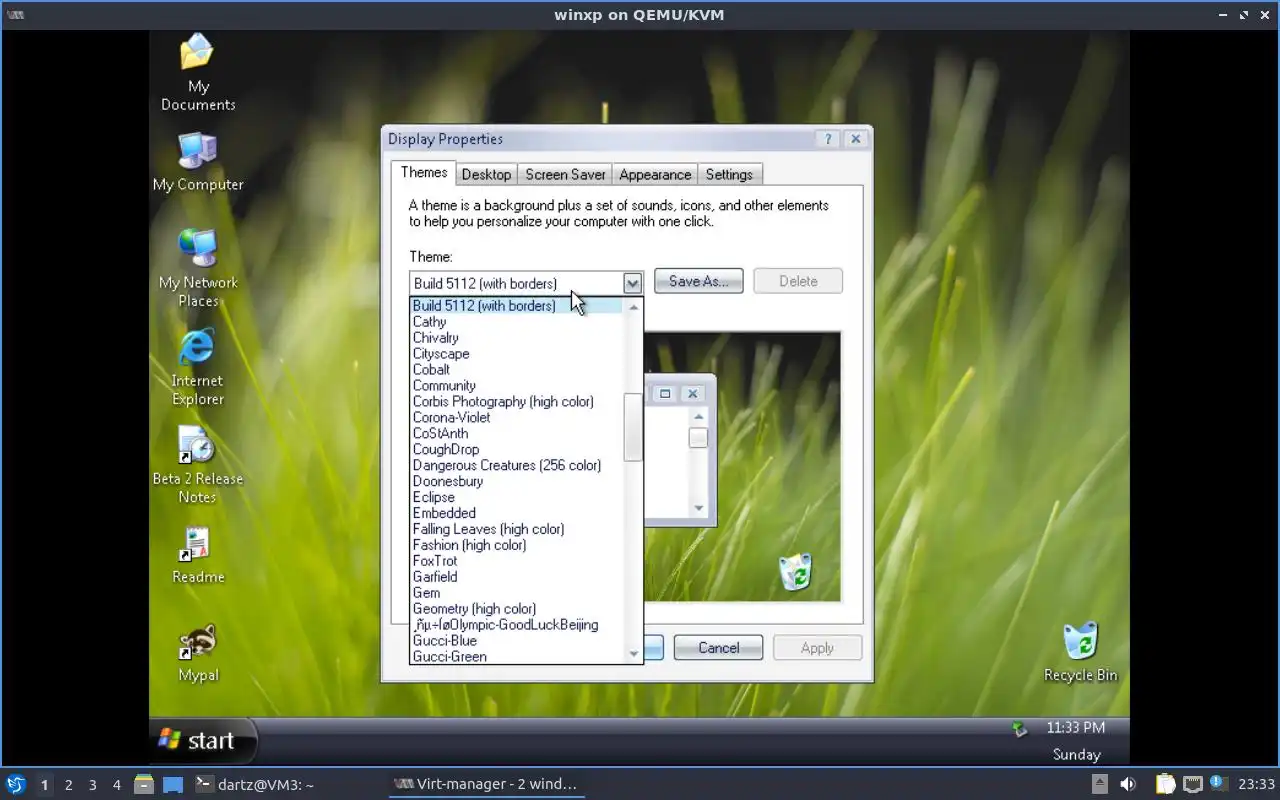Pick the FoxTrot theme
The image size is (1280, 800).
tap(517, 561)
